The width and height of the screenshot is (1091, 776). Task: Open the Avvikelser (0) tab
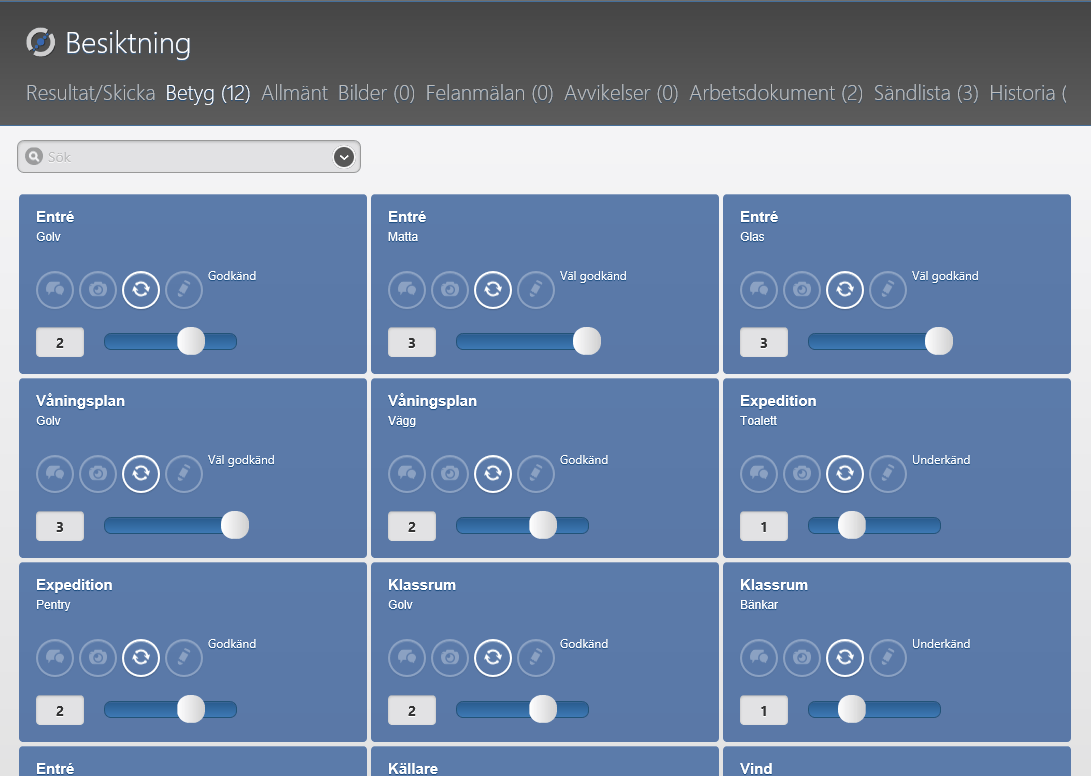tap(621, 93)
